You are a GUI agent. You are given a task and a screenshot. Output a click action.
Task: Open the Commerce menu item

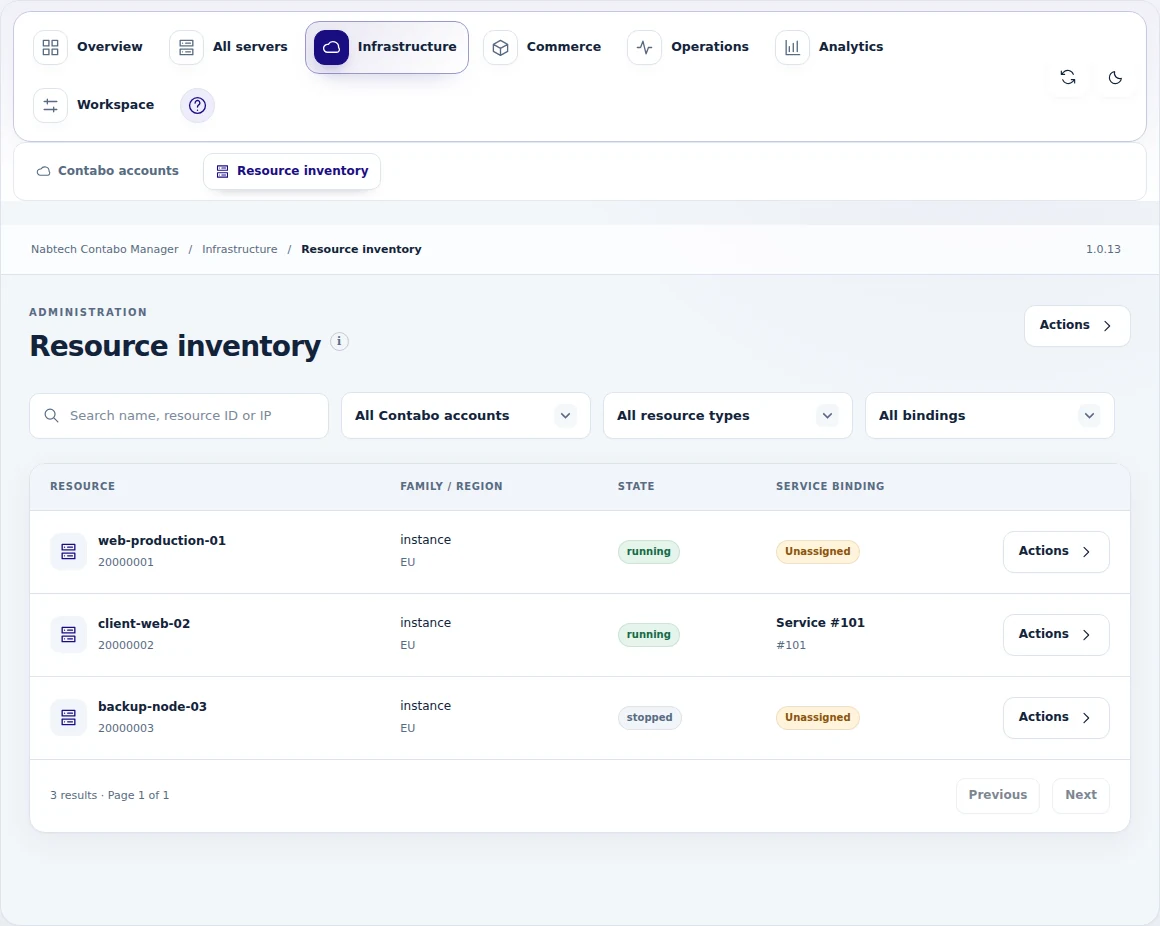tap(542, 47)
